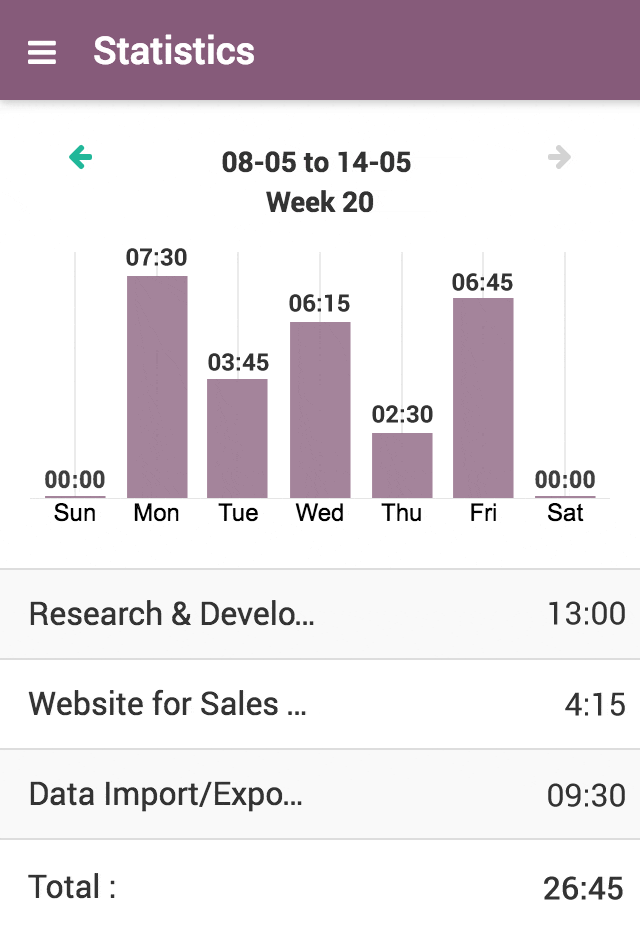The height and width of the screenshot is (930, 640).
Task: Click the Friday 06:45 bar
Action: coord(484,395)
